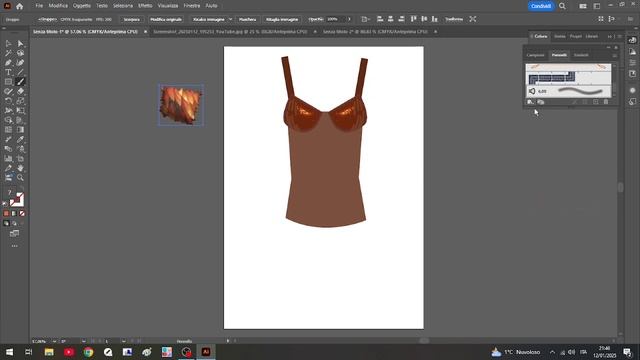Select the Pen tool

tap(8, 62)
